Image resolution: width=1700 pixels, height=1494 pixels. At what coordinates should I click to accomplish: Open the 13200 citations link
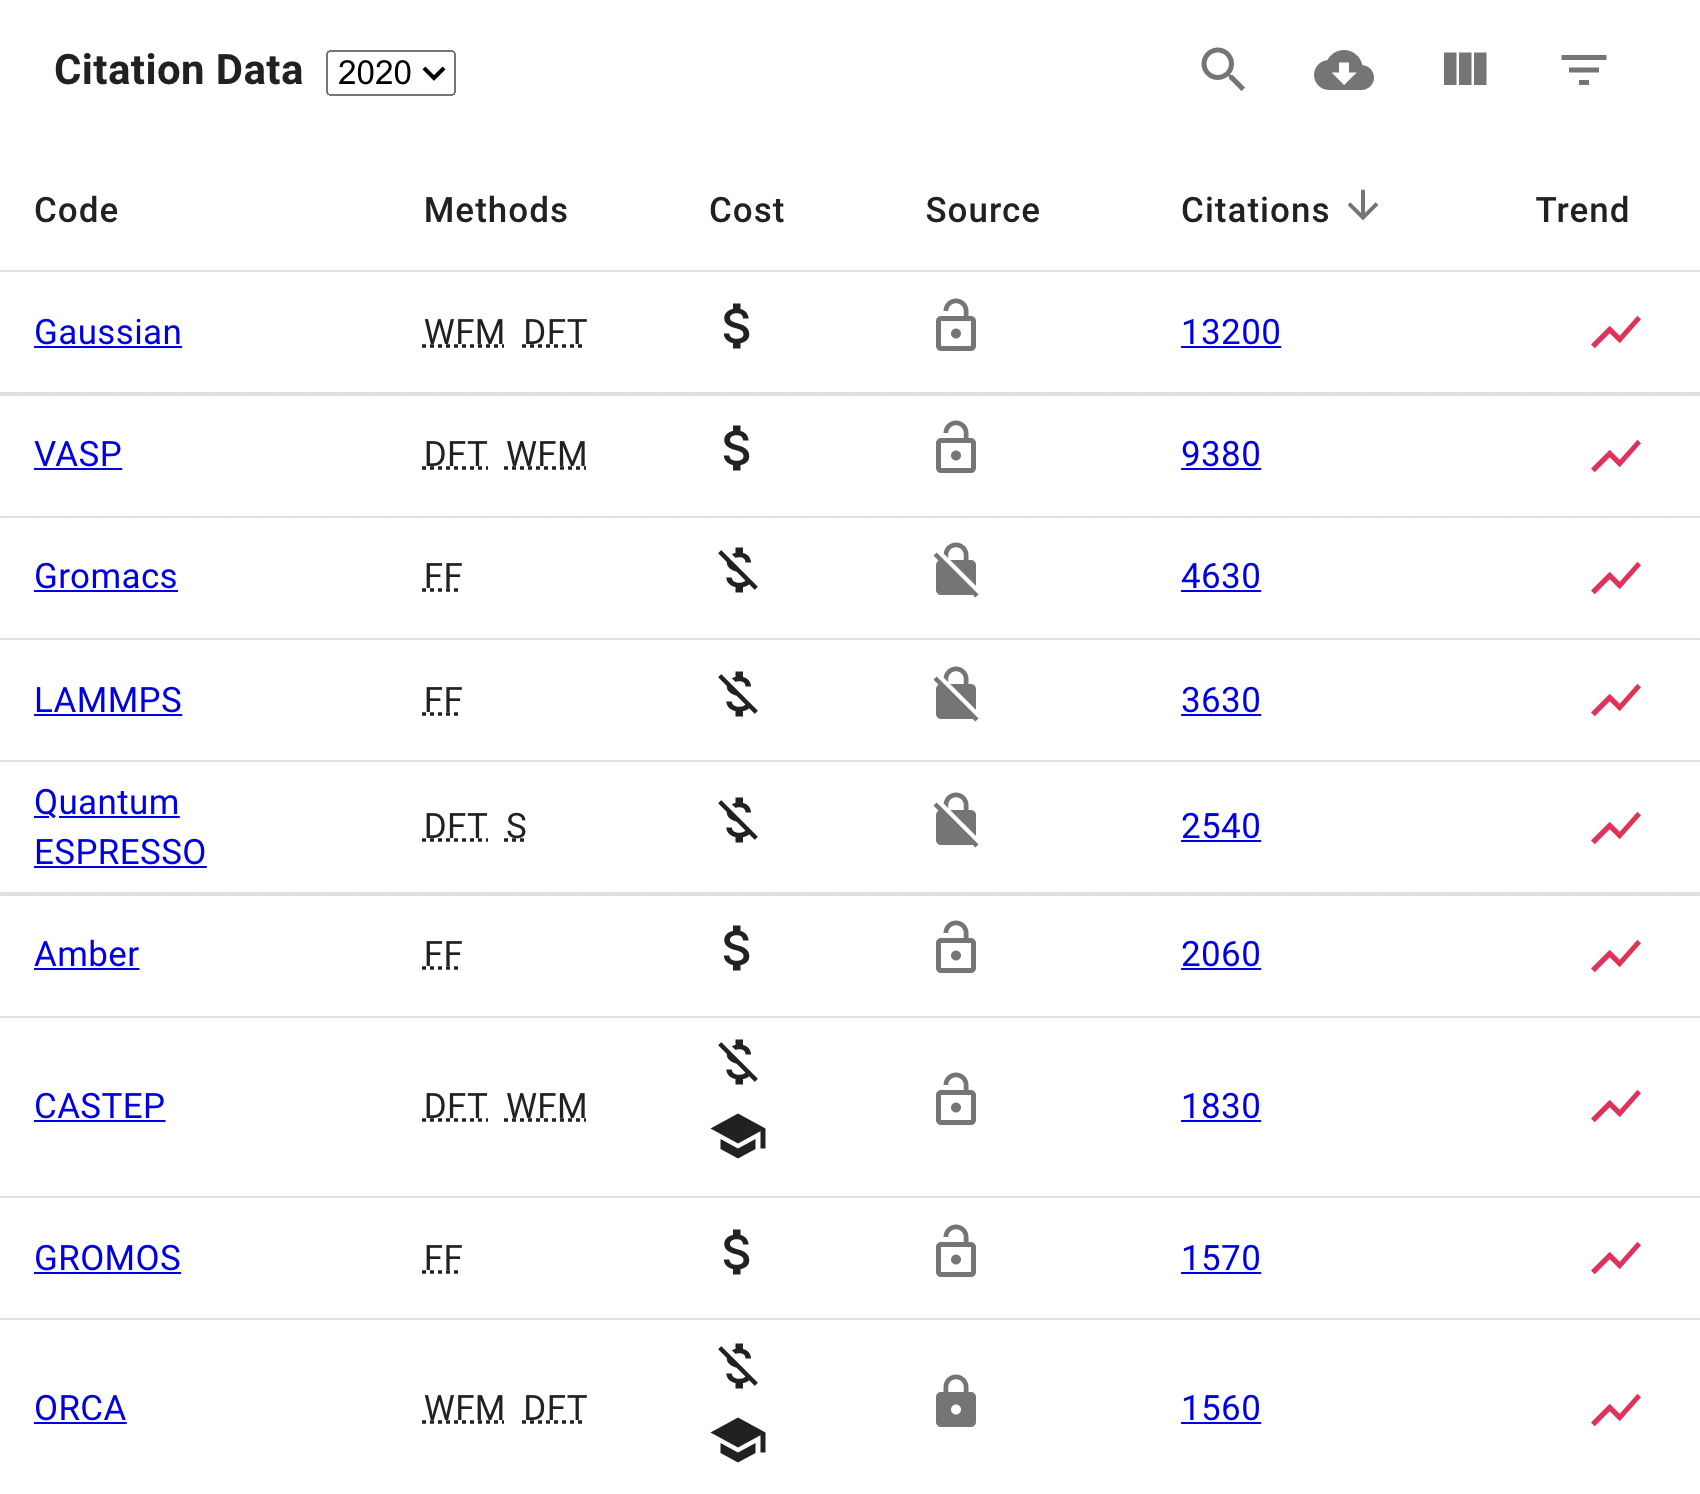(x=1231, y=332)
